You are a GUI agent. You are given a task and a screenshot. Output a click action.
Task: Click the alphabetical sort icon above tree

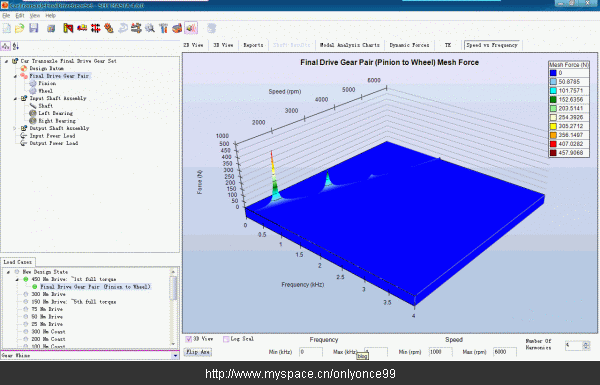[x=16, y=46]
